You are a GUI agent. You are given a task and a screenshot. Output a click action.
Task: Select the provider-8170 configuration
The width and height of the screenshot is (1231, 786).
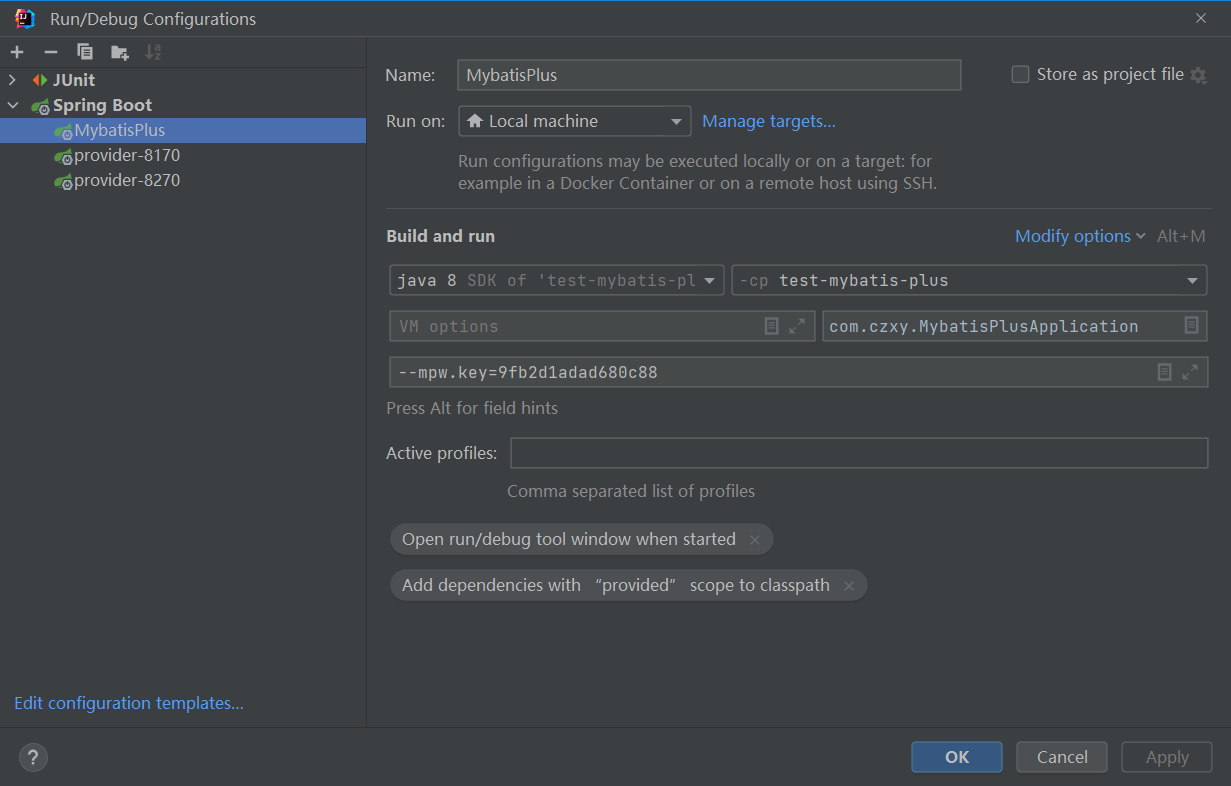(127, 155)
